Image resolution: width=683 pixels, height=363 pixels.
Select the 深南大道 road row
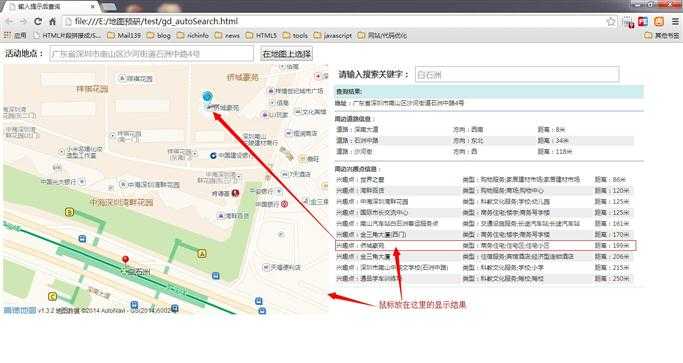point(484,129)
